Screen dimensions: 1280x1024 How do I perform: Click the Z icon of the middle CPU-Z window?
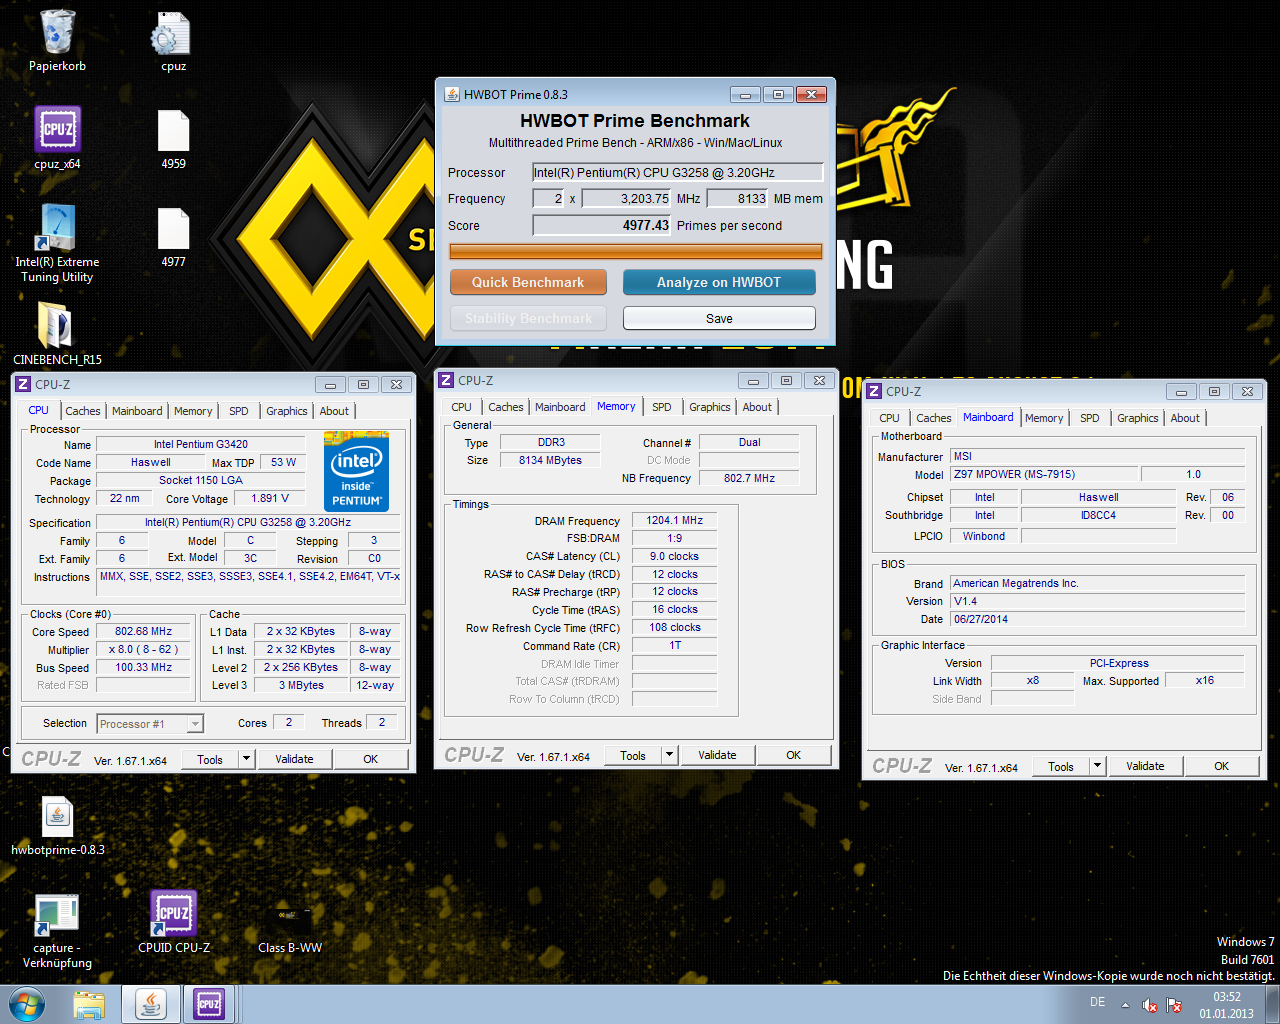[446, 380]
